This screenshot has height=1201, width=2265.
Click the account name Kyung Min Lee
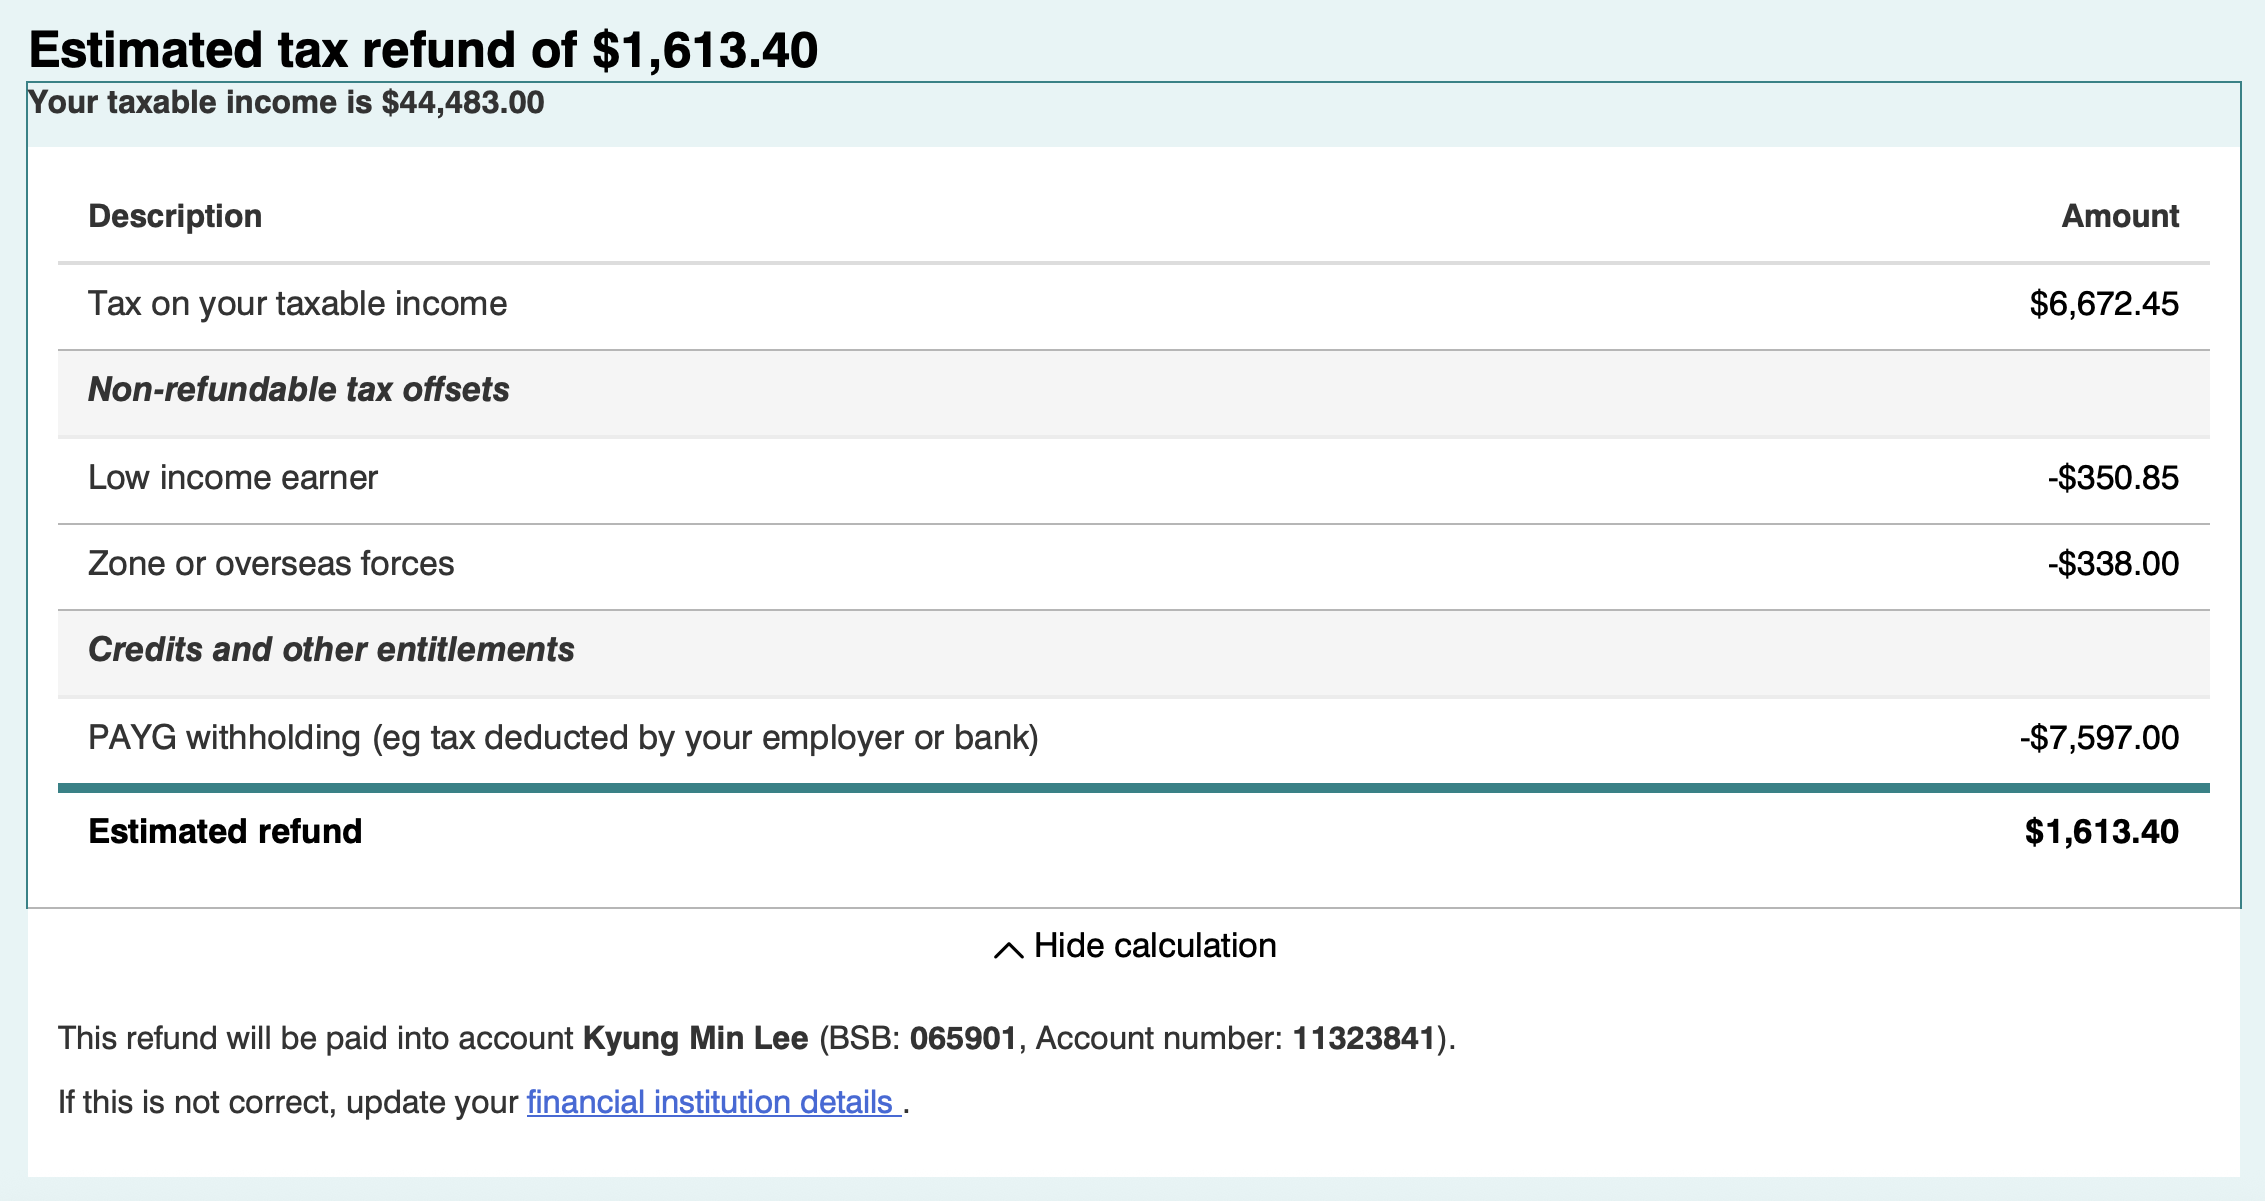tap(695, 1038)
